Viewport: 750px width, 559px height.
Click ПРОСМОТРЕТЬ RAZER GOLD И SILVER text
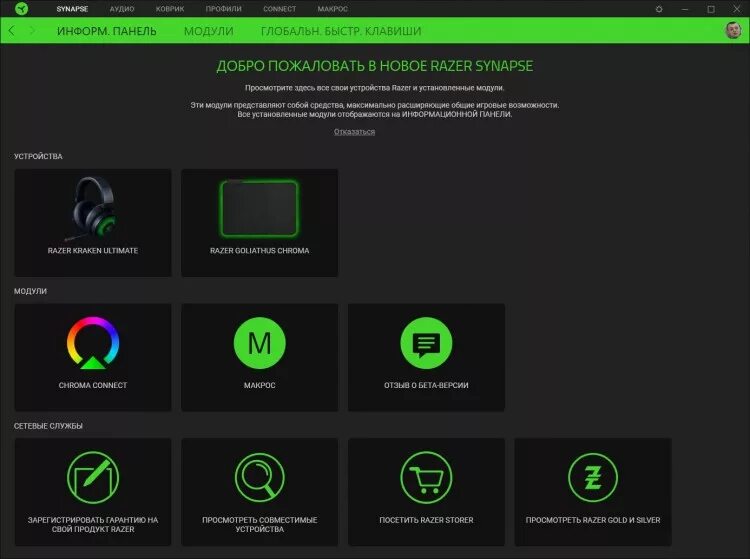click(x=593, y=520)
